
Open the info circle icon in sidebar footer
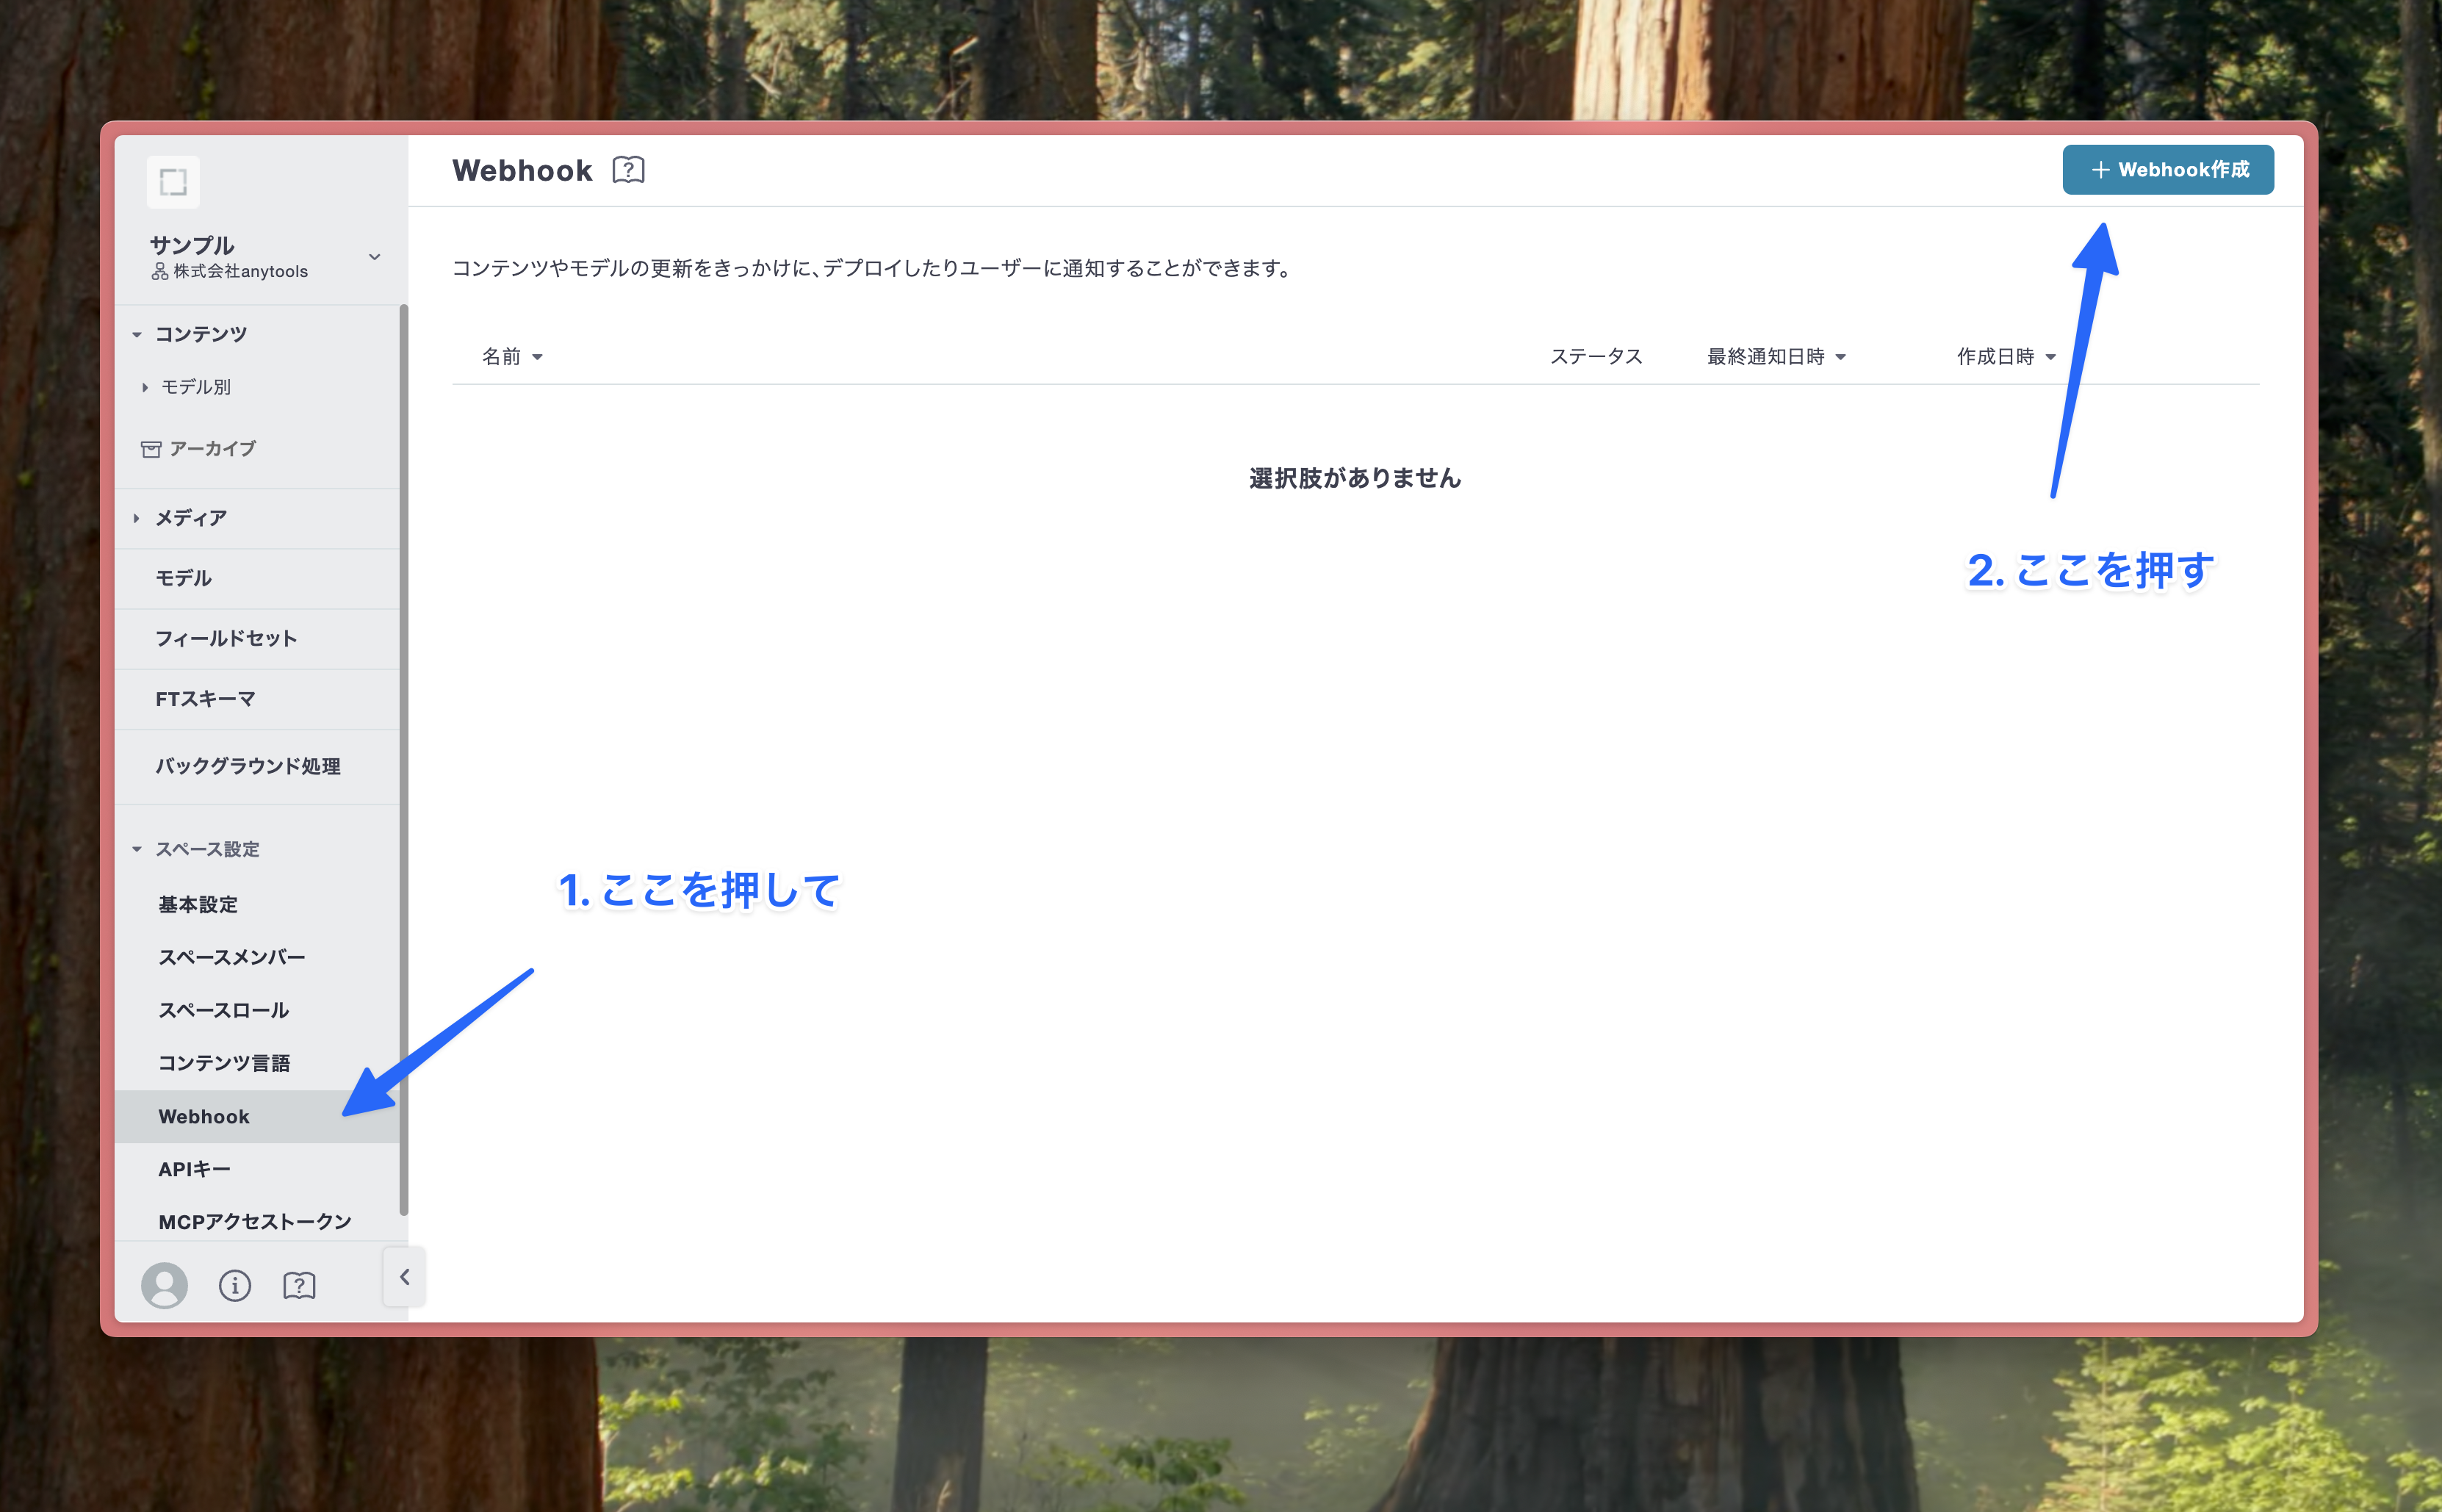pos(235,1285)
